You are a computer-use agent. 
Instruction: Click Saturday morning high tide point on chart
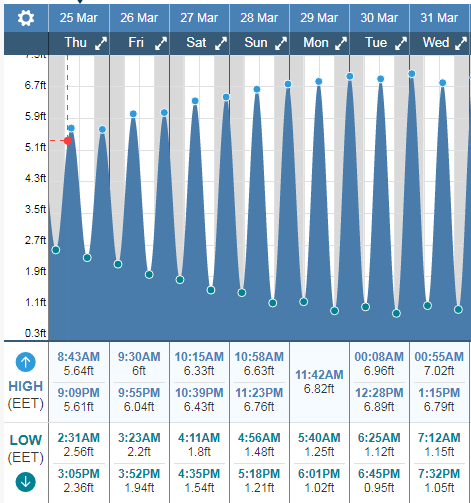195,101
